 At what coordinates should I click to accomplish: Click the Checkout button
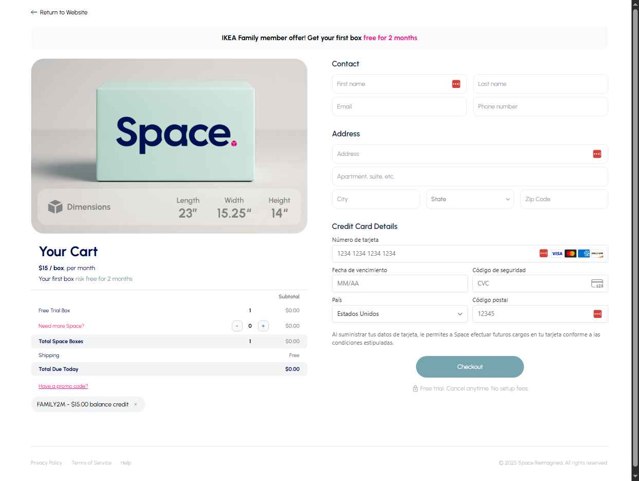469,367
